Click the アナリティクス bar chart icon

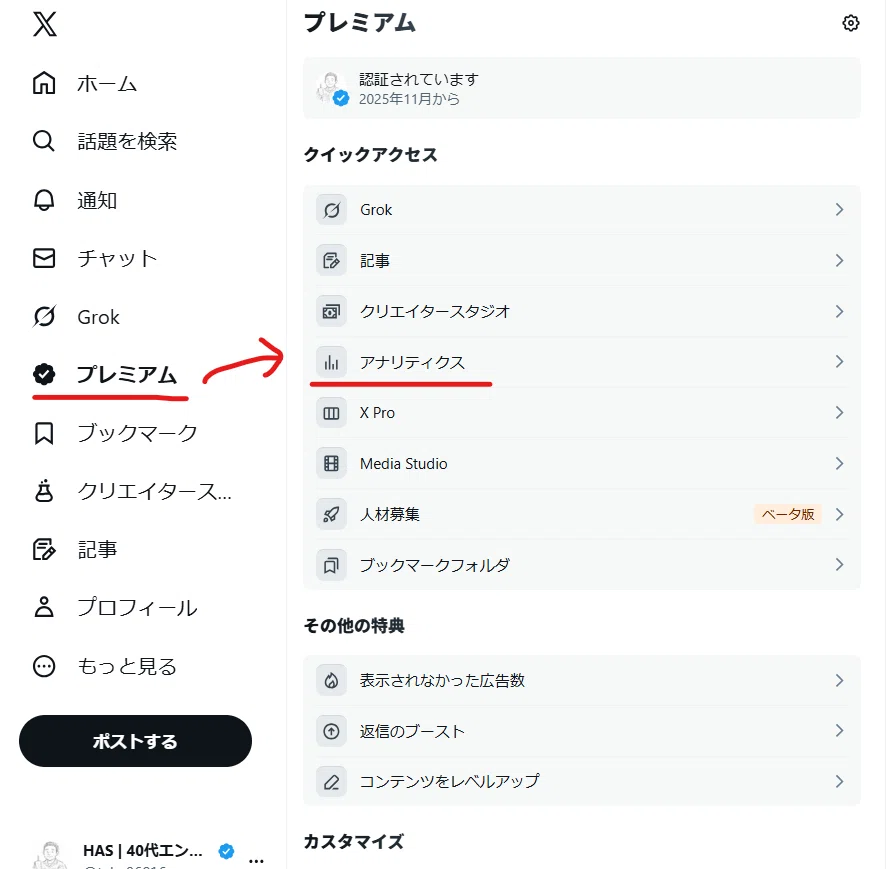(331, 362)
